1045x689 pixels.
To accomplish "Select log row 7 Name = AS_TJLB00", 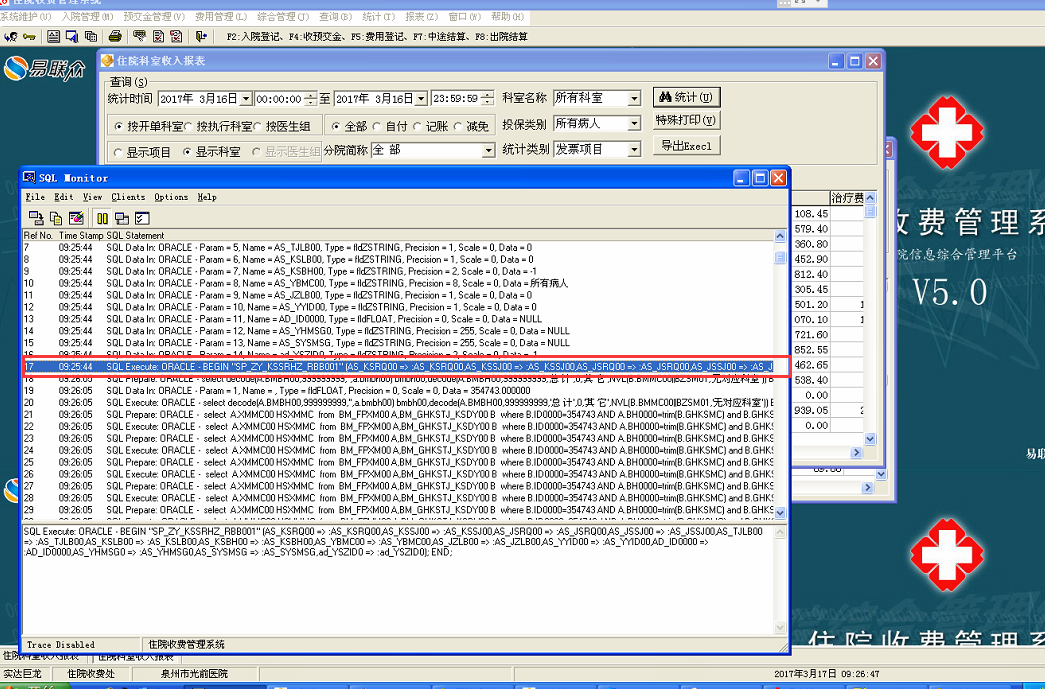I will [398, 247].
